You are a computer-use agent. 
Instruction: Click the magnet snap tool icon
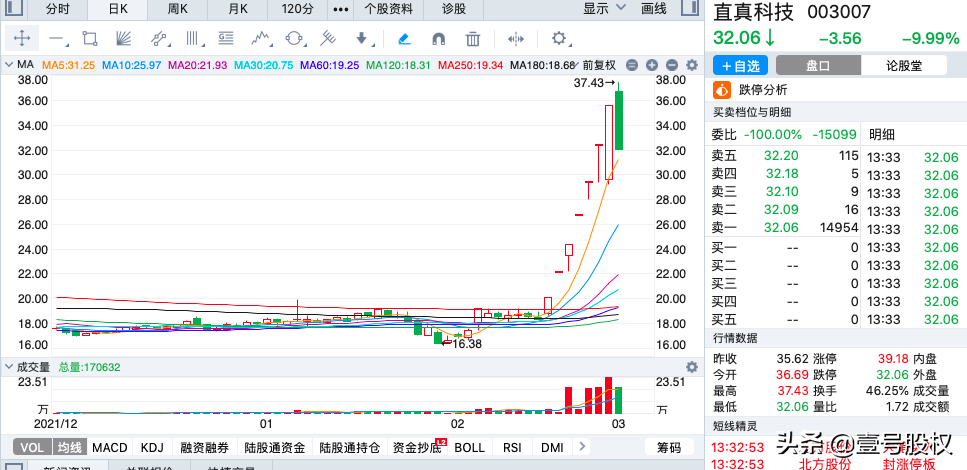coord(438,39)
